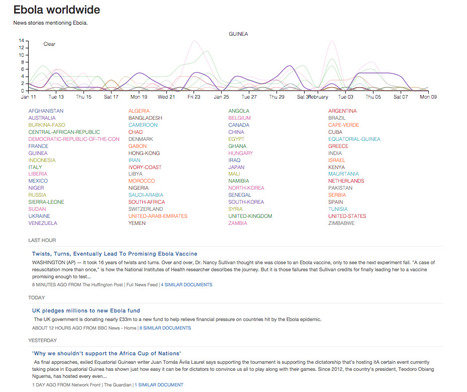Filter by ZIMBABWE

[x=341, y=223]
